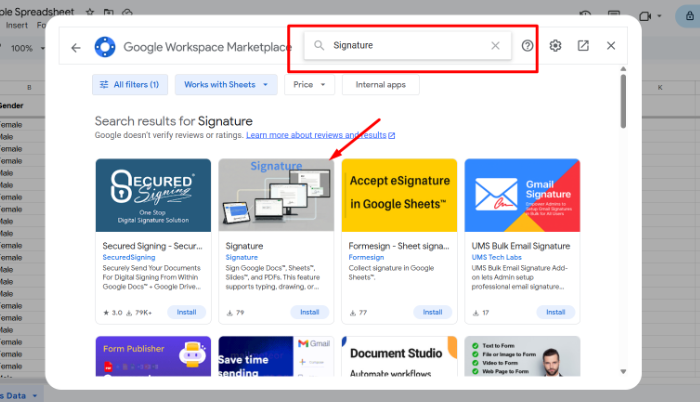The width and height of the screenshot is (700, 402).
Task: Open the Signature add-on thumbnail
Action: pos(276,195)
